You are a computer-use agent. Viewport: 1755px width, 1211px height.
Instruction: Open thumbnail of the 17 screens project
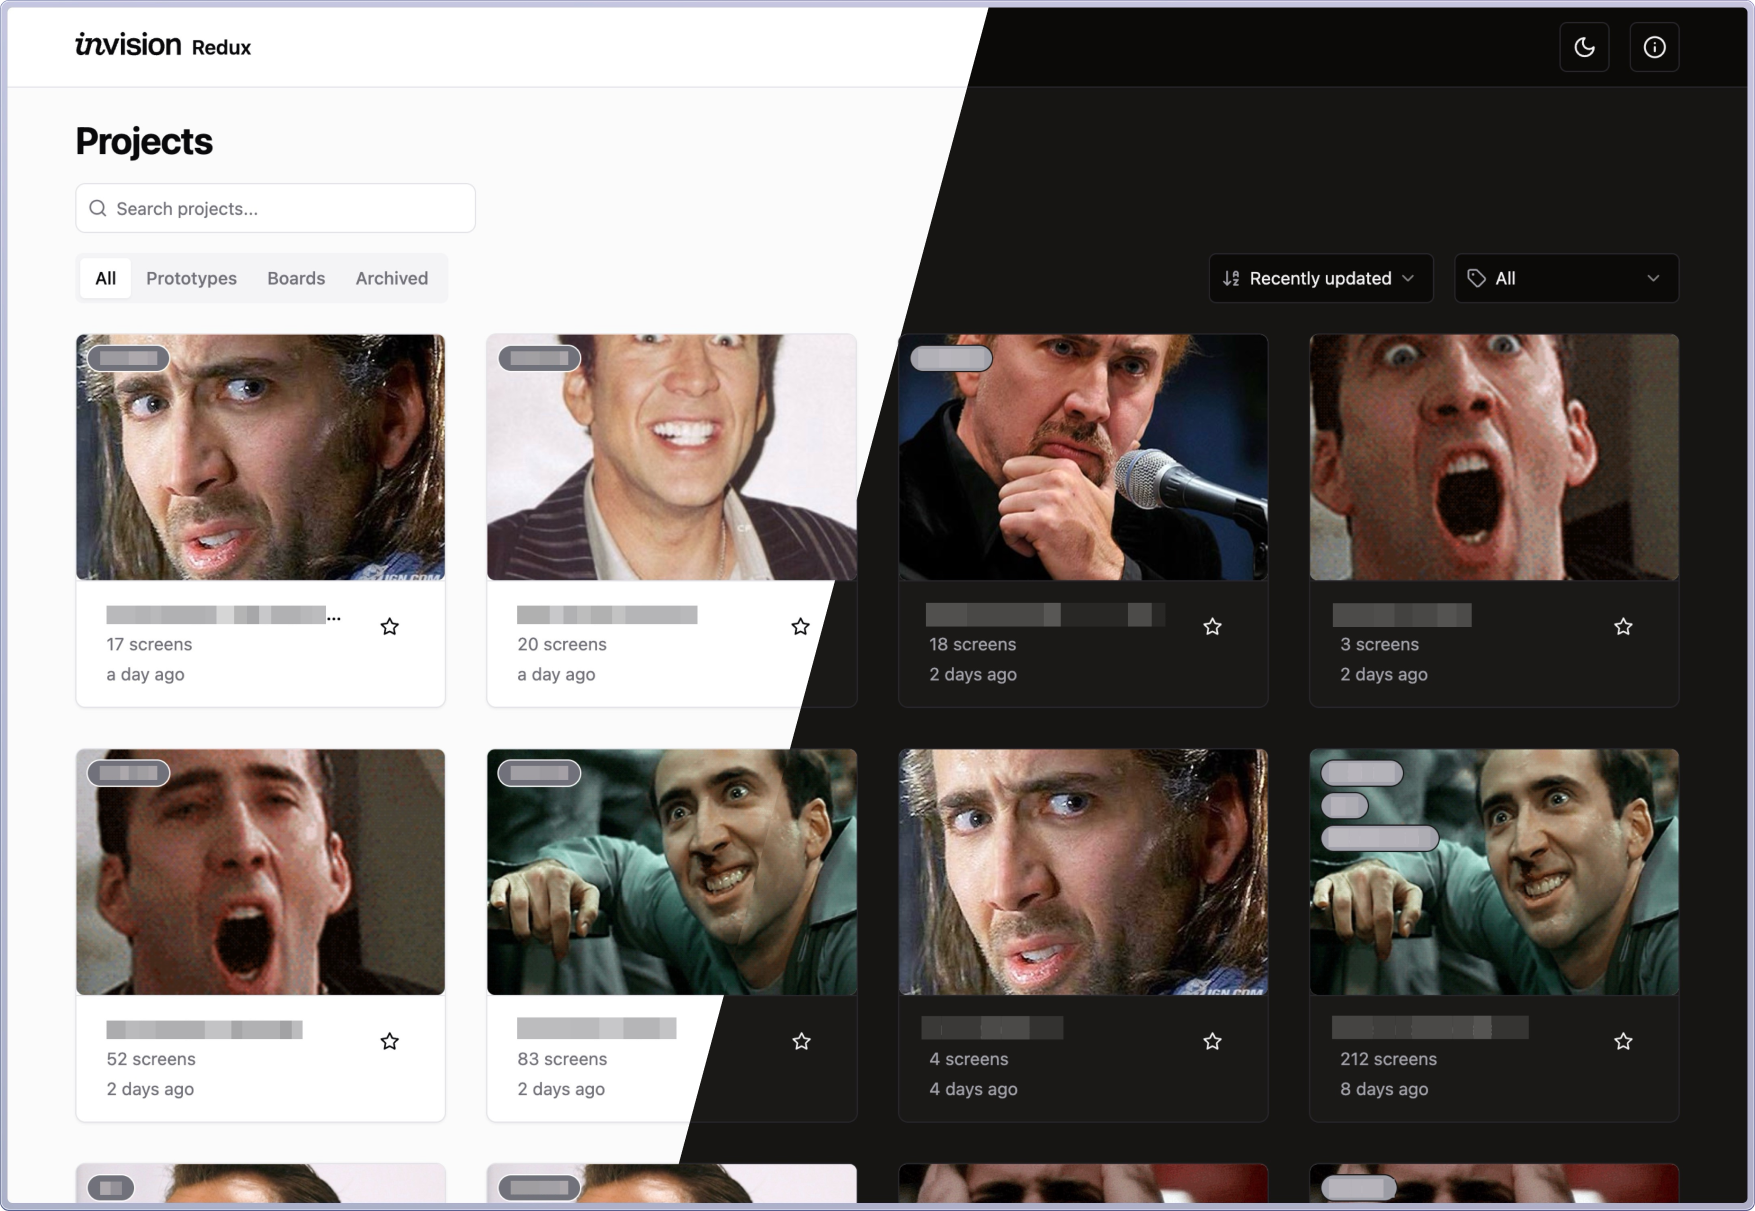tap(260, 457)
